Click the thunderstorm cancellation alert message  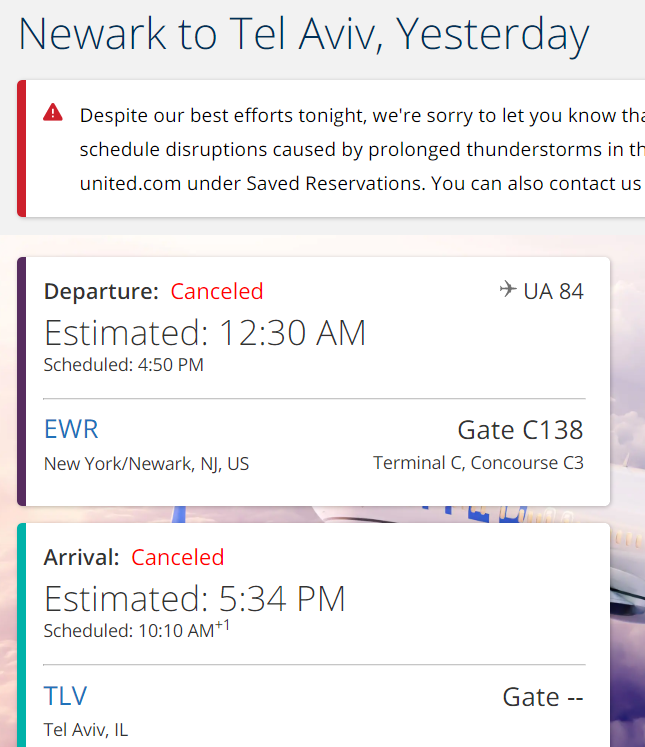click(362, 149)
